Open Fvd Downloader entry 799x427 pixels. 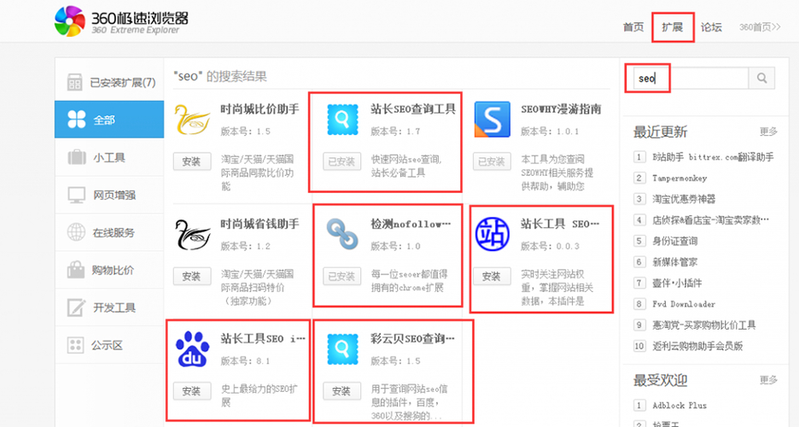click(x=684, y=304)
